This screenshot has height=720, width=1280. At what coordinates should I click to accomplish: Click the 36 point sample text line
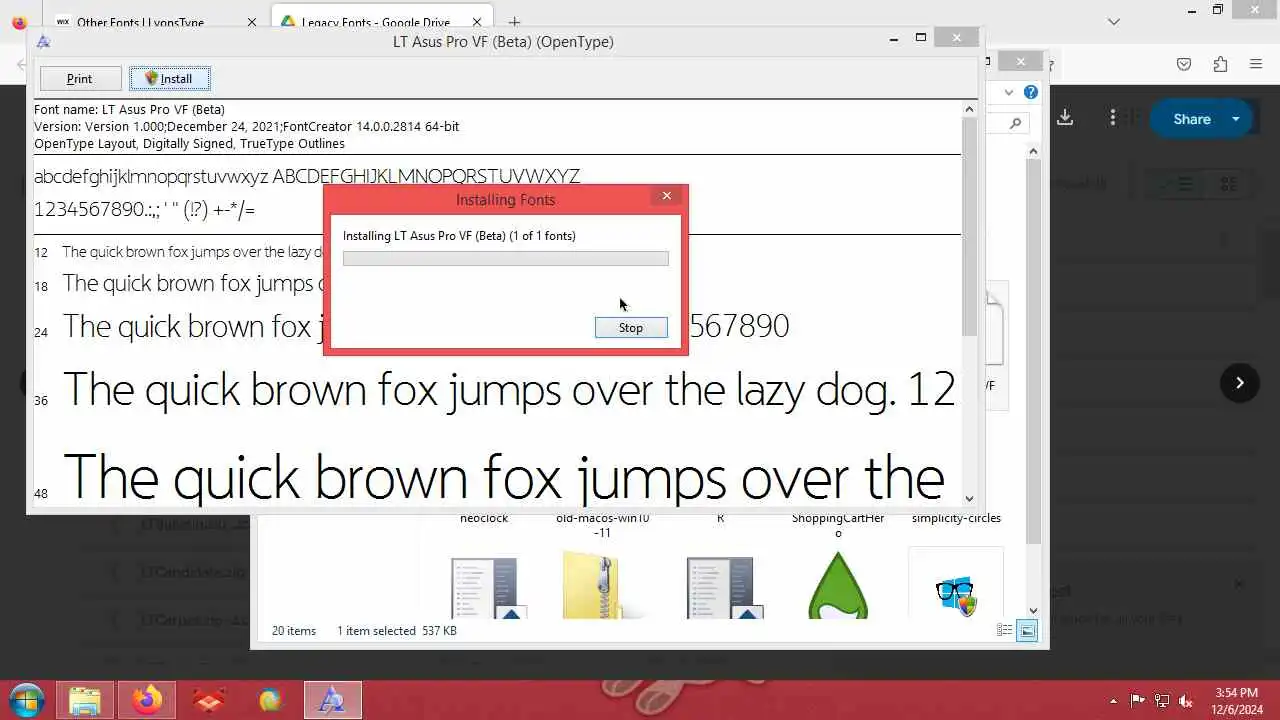509,389
